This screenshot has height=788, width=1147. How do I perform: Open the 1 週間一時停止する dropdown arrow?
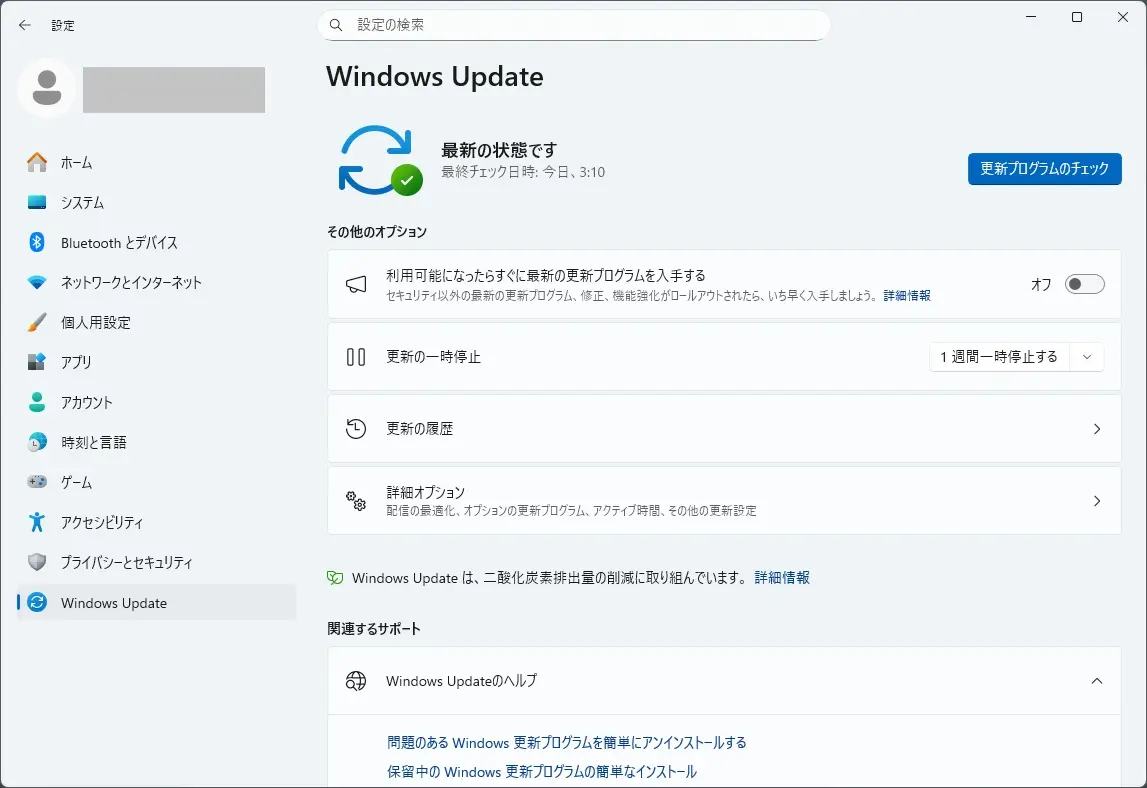click(1087, 357)
